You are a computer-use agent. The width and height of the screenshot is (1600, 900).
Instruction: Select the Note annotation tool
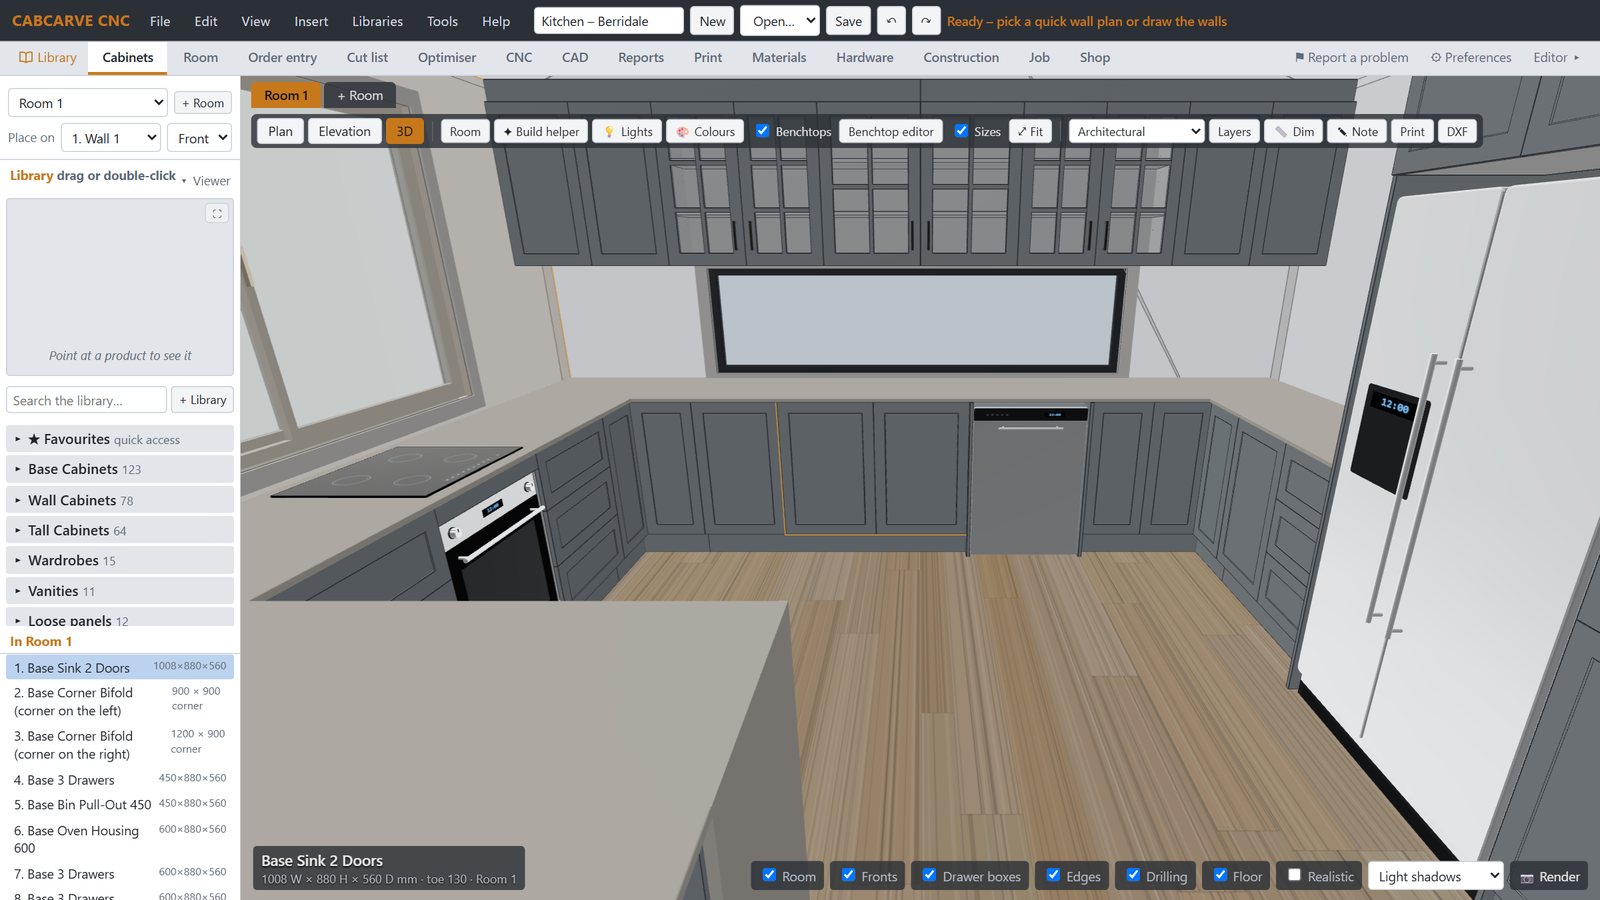1357,131
